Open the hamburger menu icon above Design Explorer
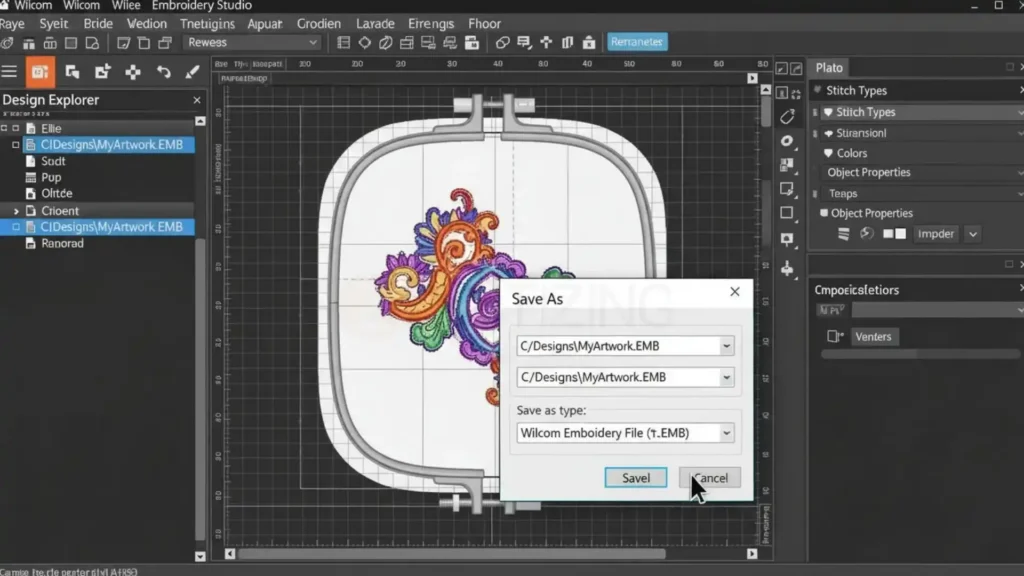The image size is (1024, 576). (9, 72)
